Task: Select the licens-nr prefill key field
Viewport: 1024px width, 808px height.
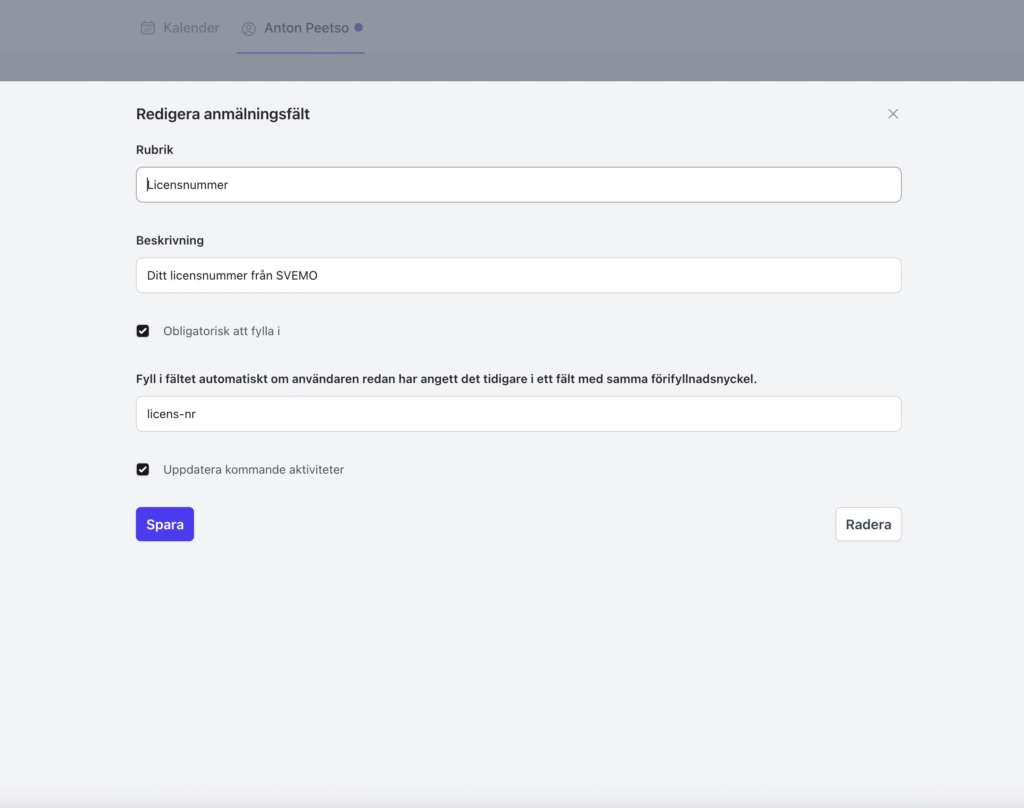Action: click(x=518, y=414)
